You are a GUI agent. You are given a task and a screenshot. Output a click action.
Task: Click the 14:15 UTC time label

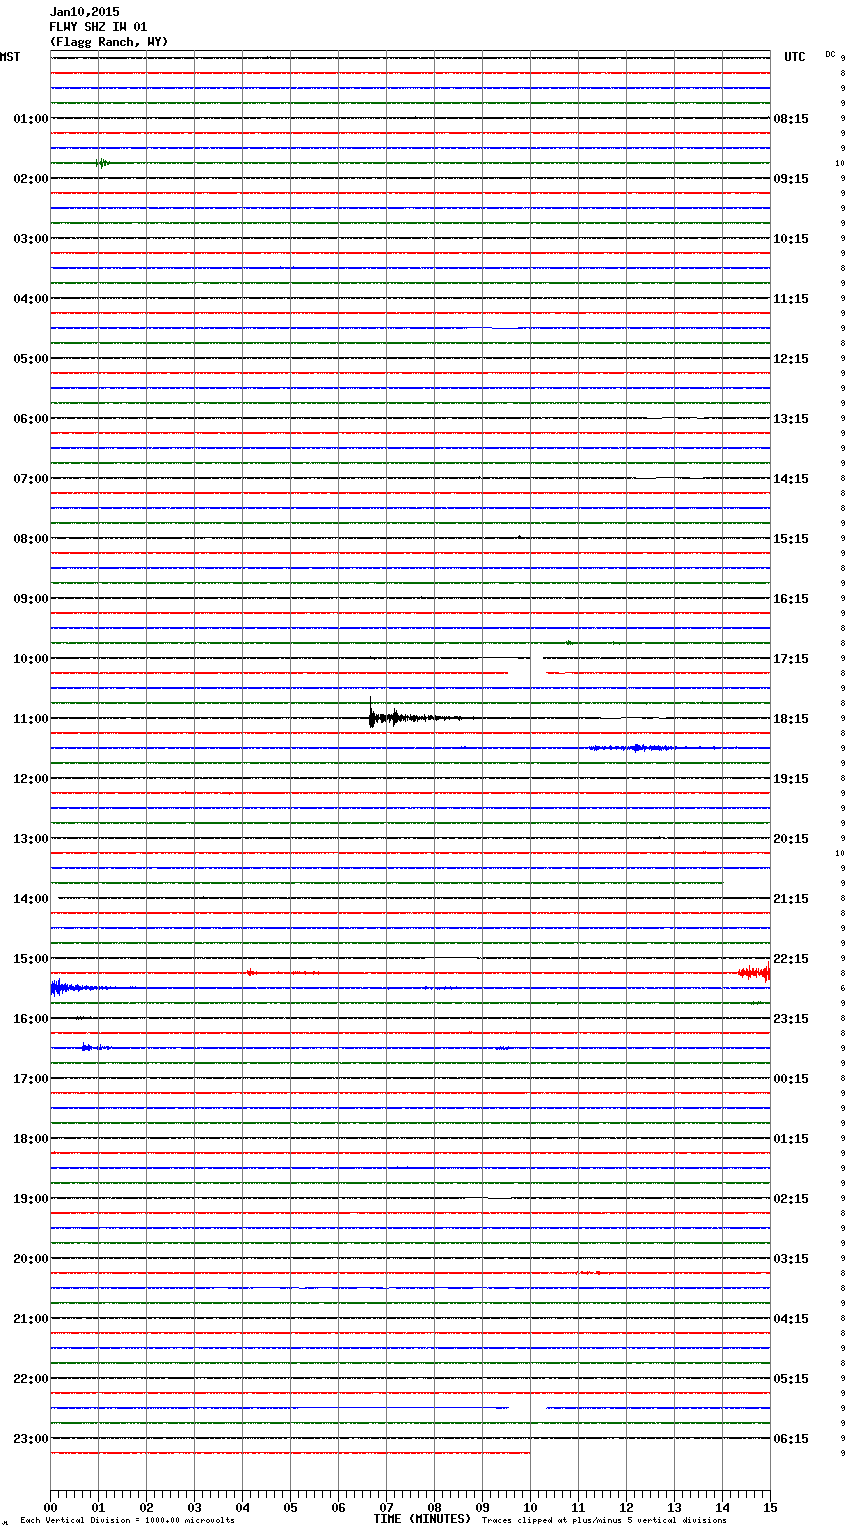[791, 479]
